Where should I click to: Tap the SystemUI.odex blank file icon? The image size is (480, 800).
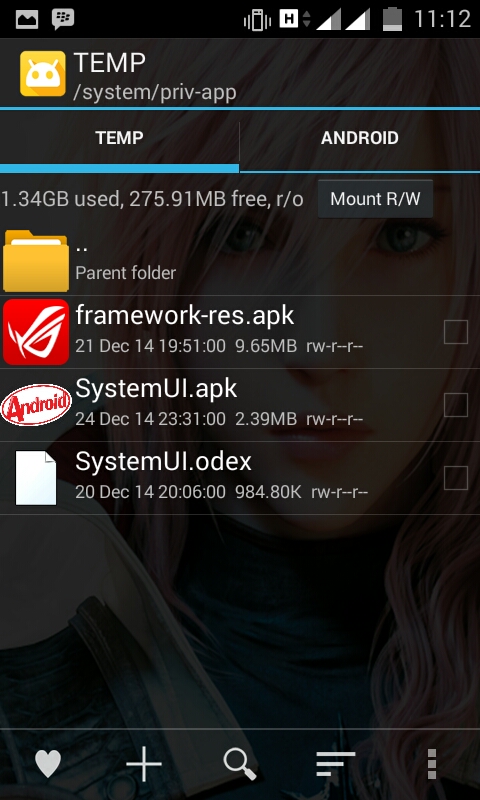[x=36, y=478]
